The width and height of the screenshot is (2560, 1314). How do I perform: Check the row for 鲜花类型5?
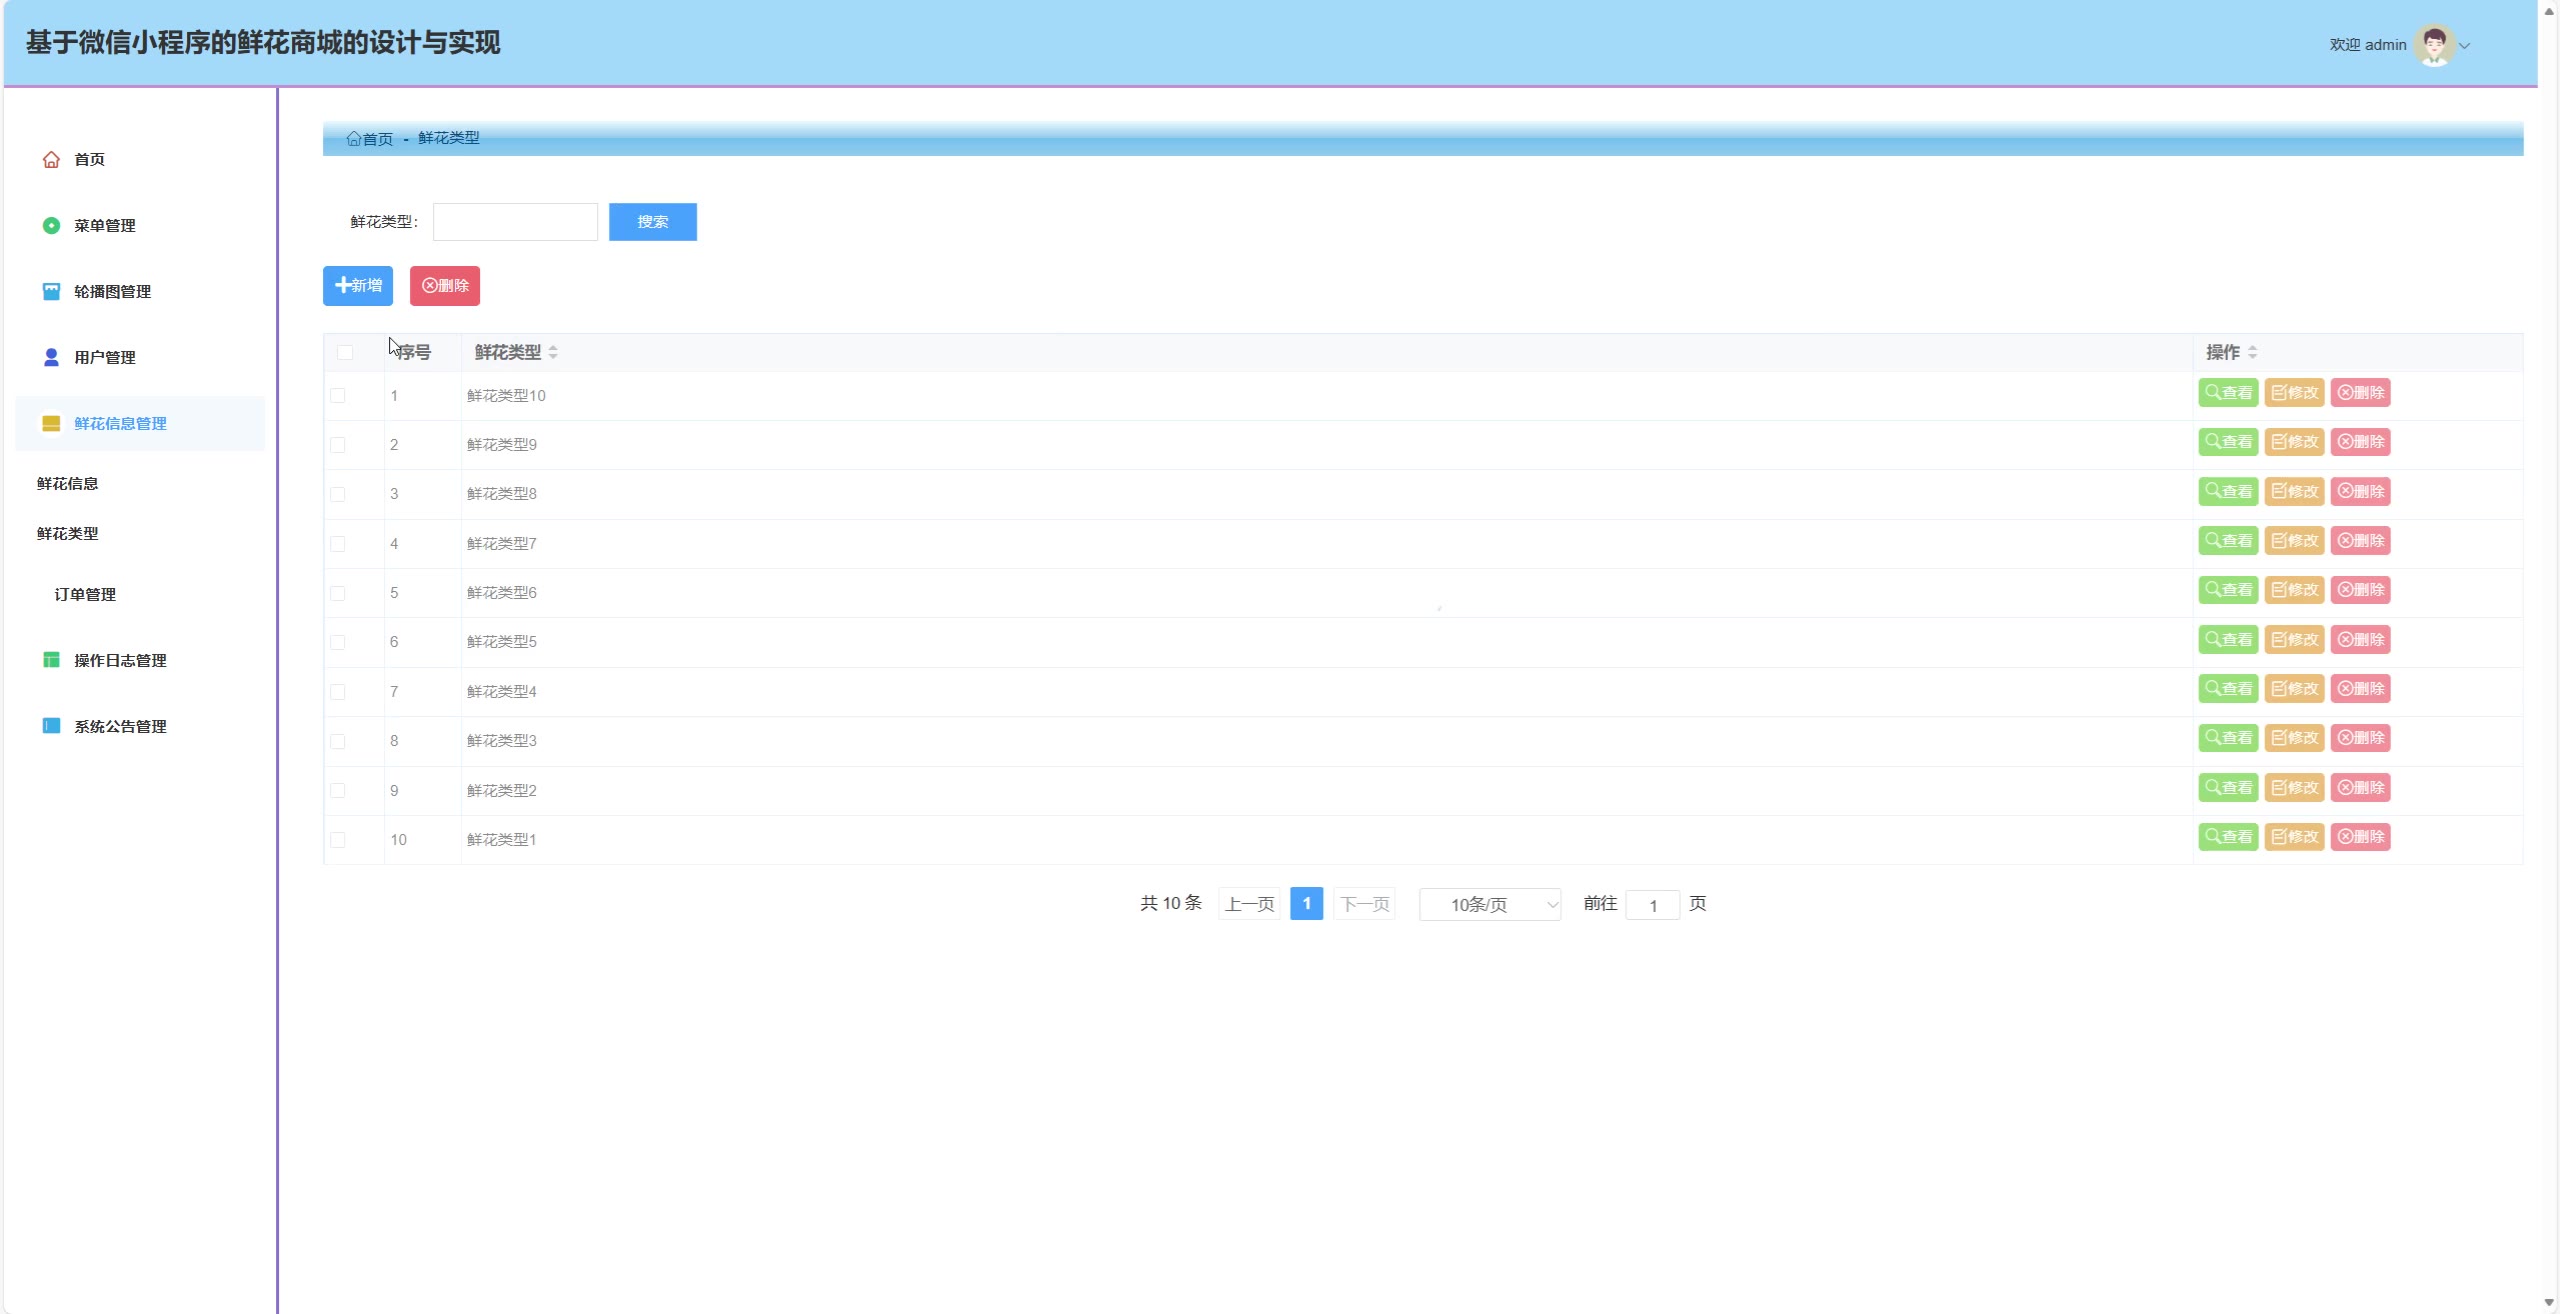(338, 642)
